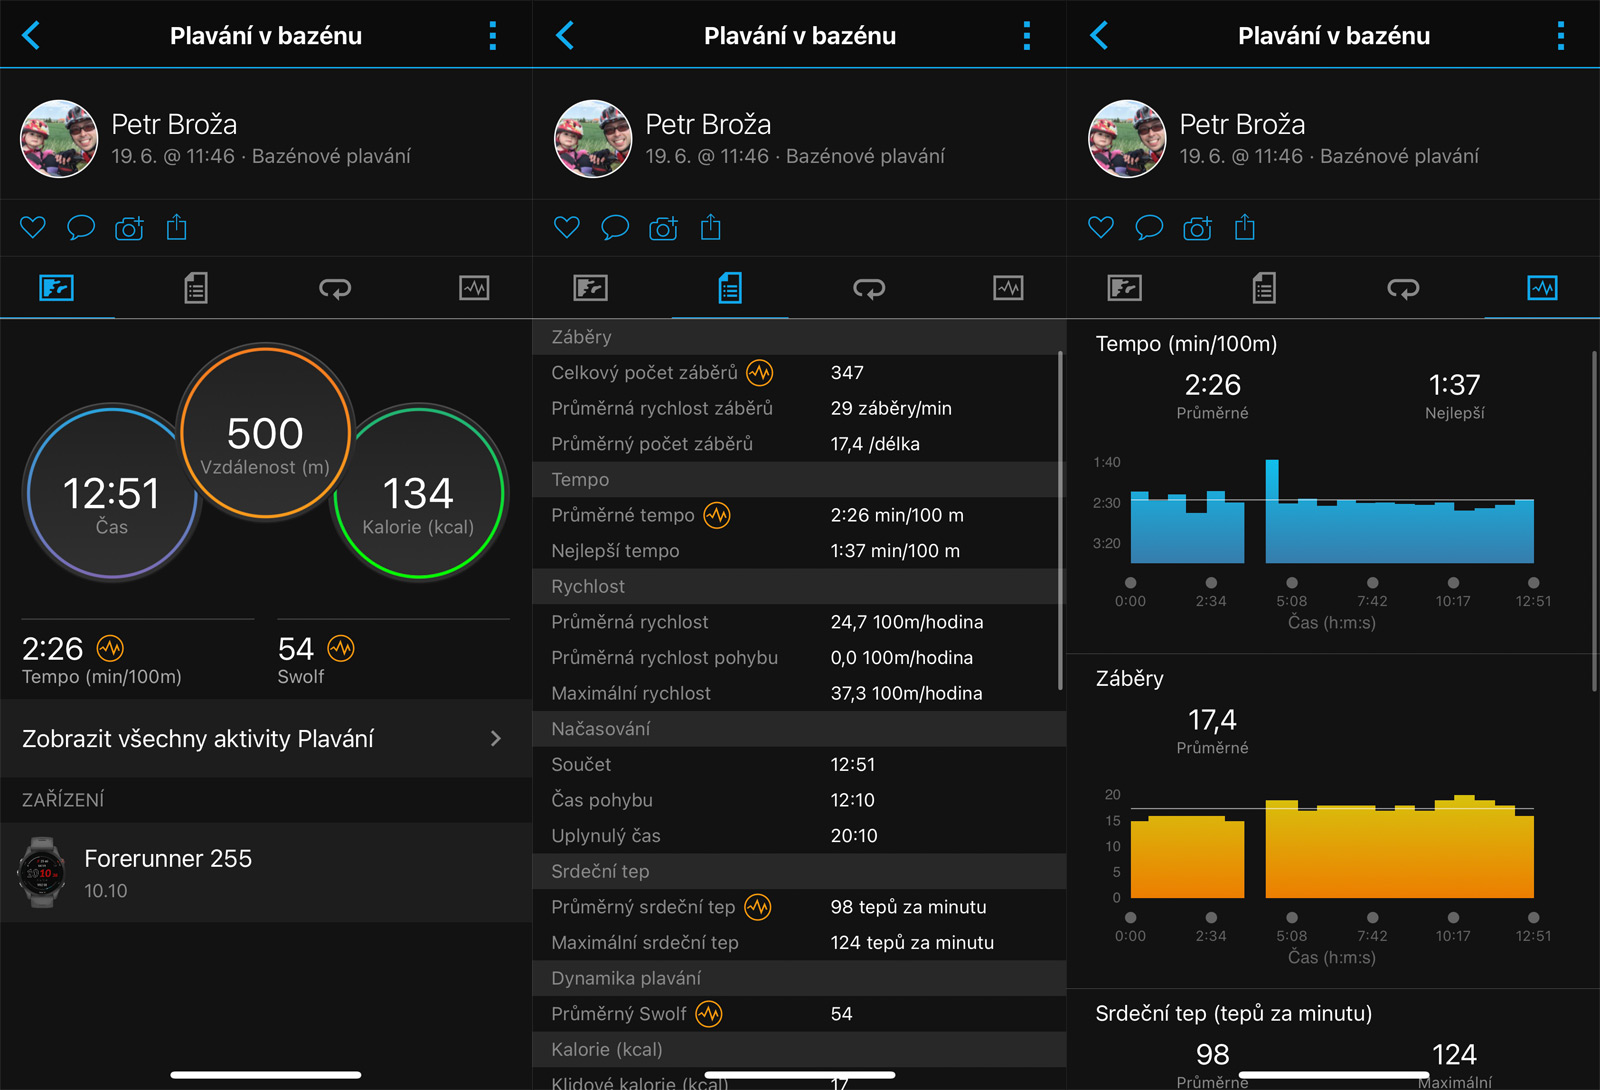
Task: Switch to the laps tab in the left screen
Action: click(334, 289)
